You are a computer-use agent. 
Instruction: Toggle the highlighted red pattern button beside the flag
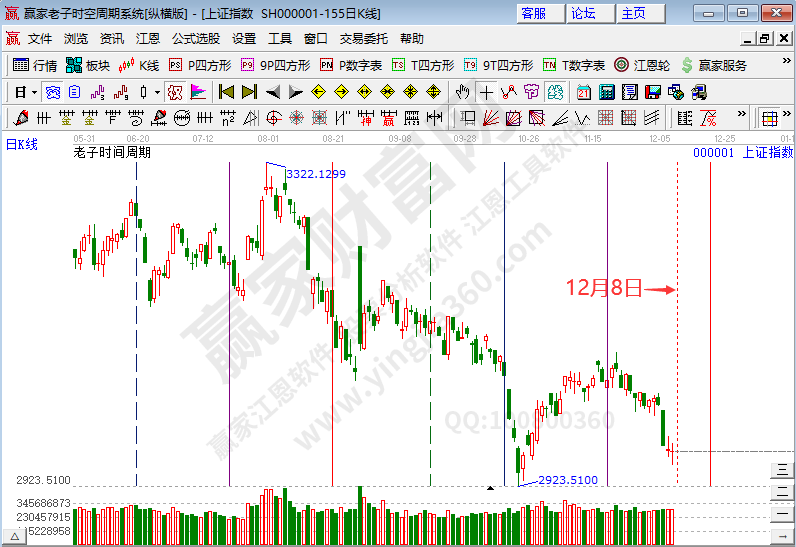(175, 92)
